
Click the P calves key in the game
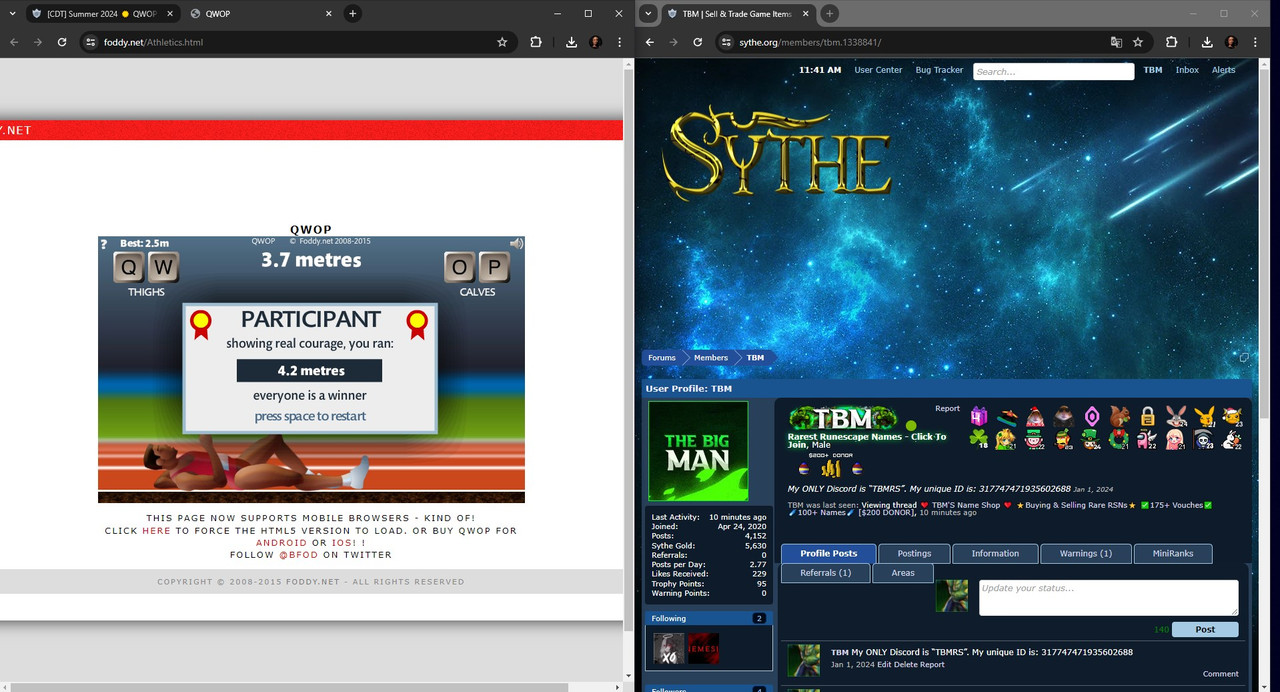click(494, 268)
